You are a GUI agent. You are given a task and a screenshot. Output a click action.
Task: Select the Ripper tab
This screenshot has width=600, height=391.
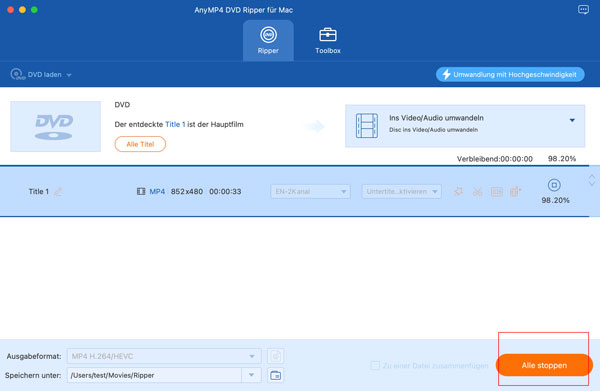268,41
